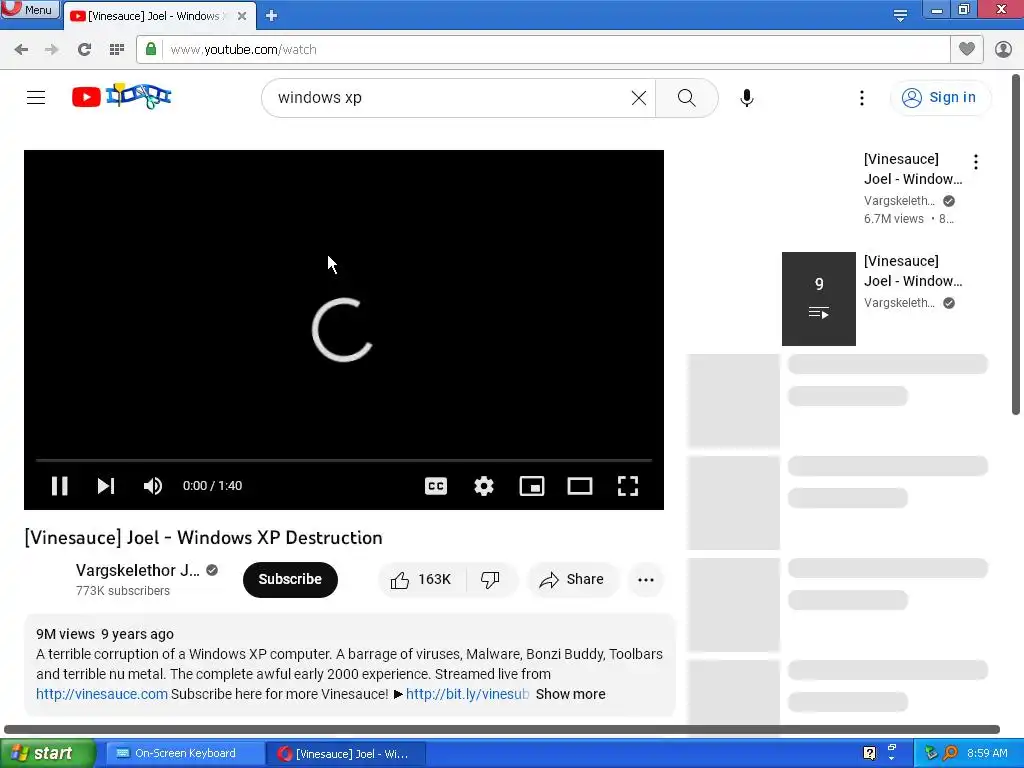Viewport: 1024px width, 768px height.
Task: Open the help question mark tray icon
Action: pos(869,753)
